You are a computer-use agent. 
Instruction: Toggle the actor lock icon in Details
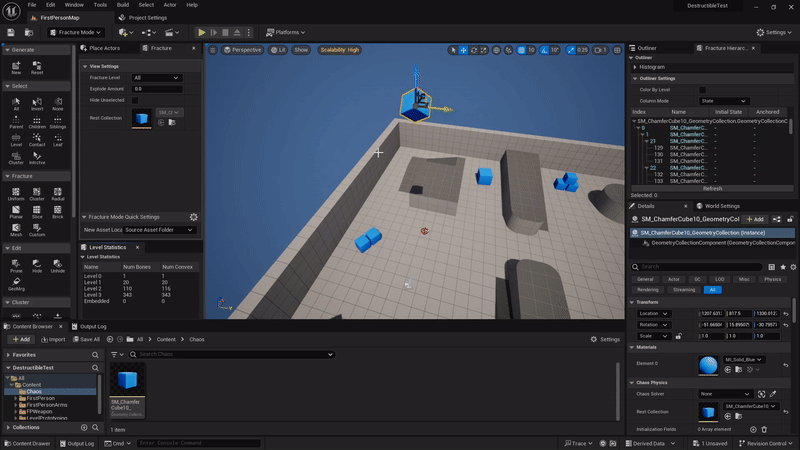click(x=790, y=219)
